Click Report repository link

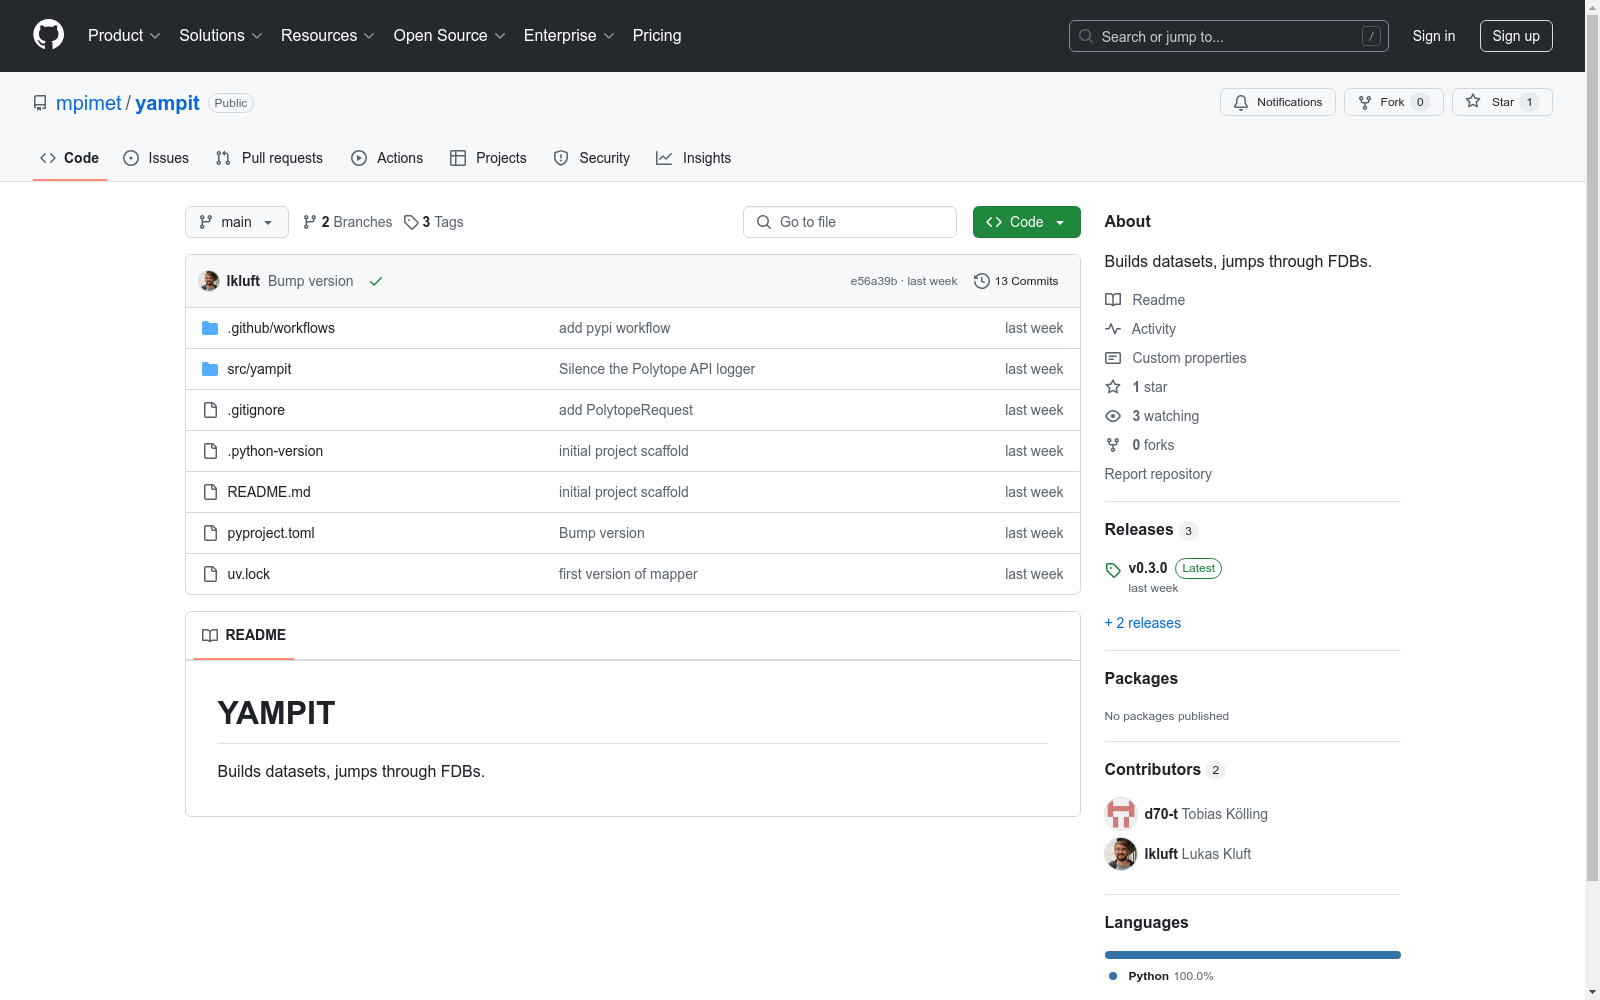click(x=1158, y=474)
